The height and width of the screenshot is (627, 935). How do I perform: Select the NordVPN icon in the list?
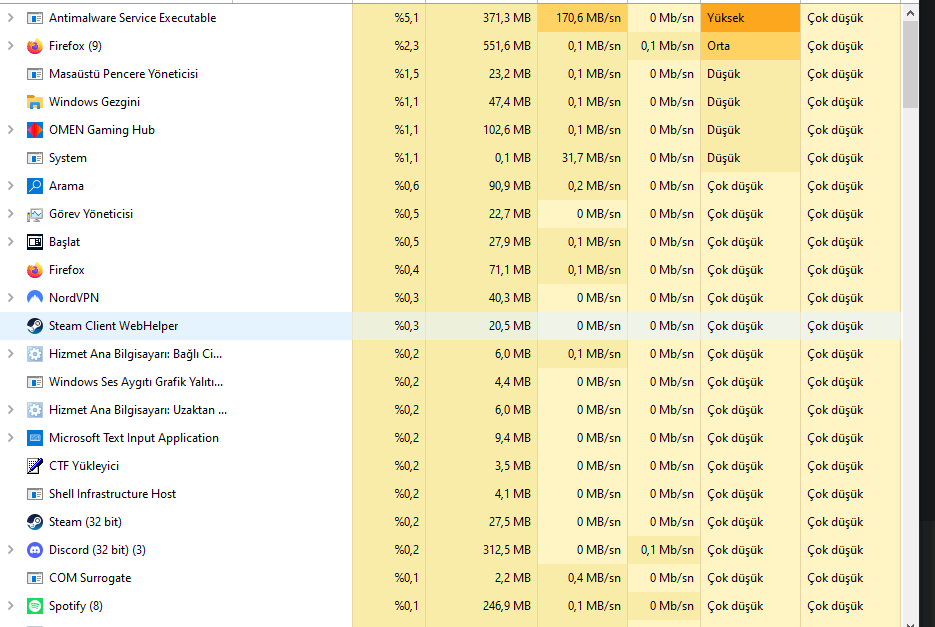35,298
